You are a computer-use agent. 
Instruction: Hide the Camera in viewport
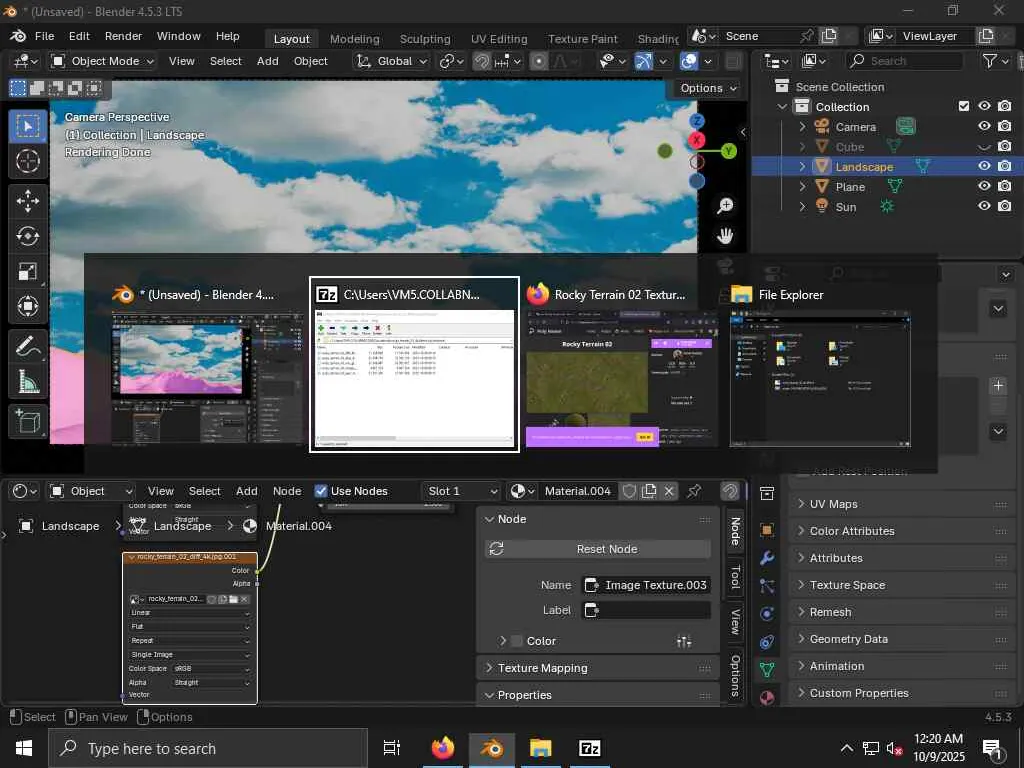[984, 125]
